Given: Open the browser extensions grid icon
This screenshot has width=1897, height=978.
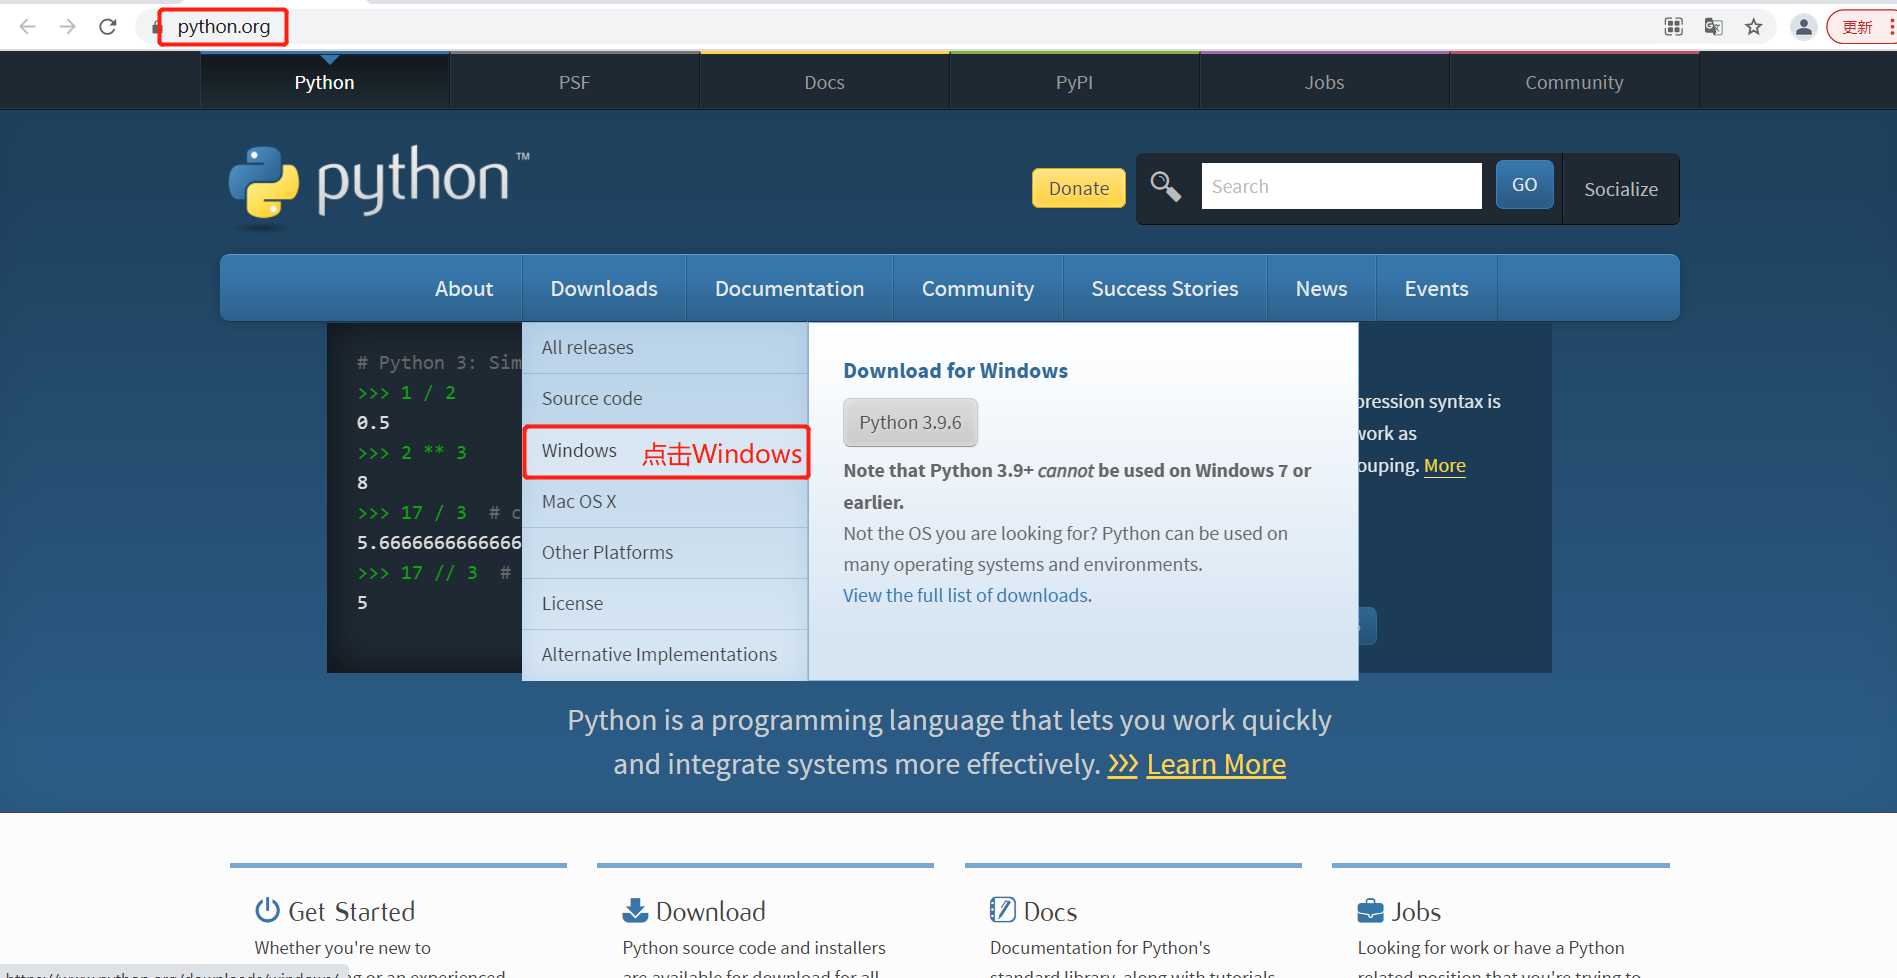Looking at the screenshot, I should point(1673,27).
